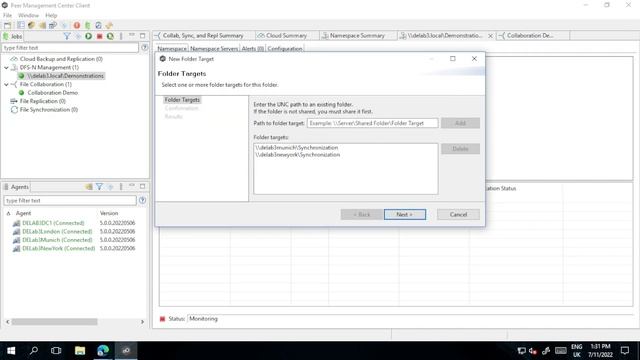Switch to Cloud Summary tab
The height and width of the screenshot is (360, 640).
point(287,36)
